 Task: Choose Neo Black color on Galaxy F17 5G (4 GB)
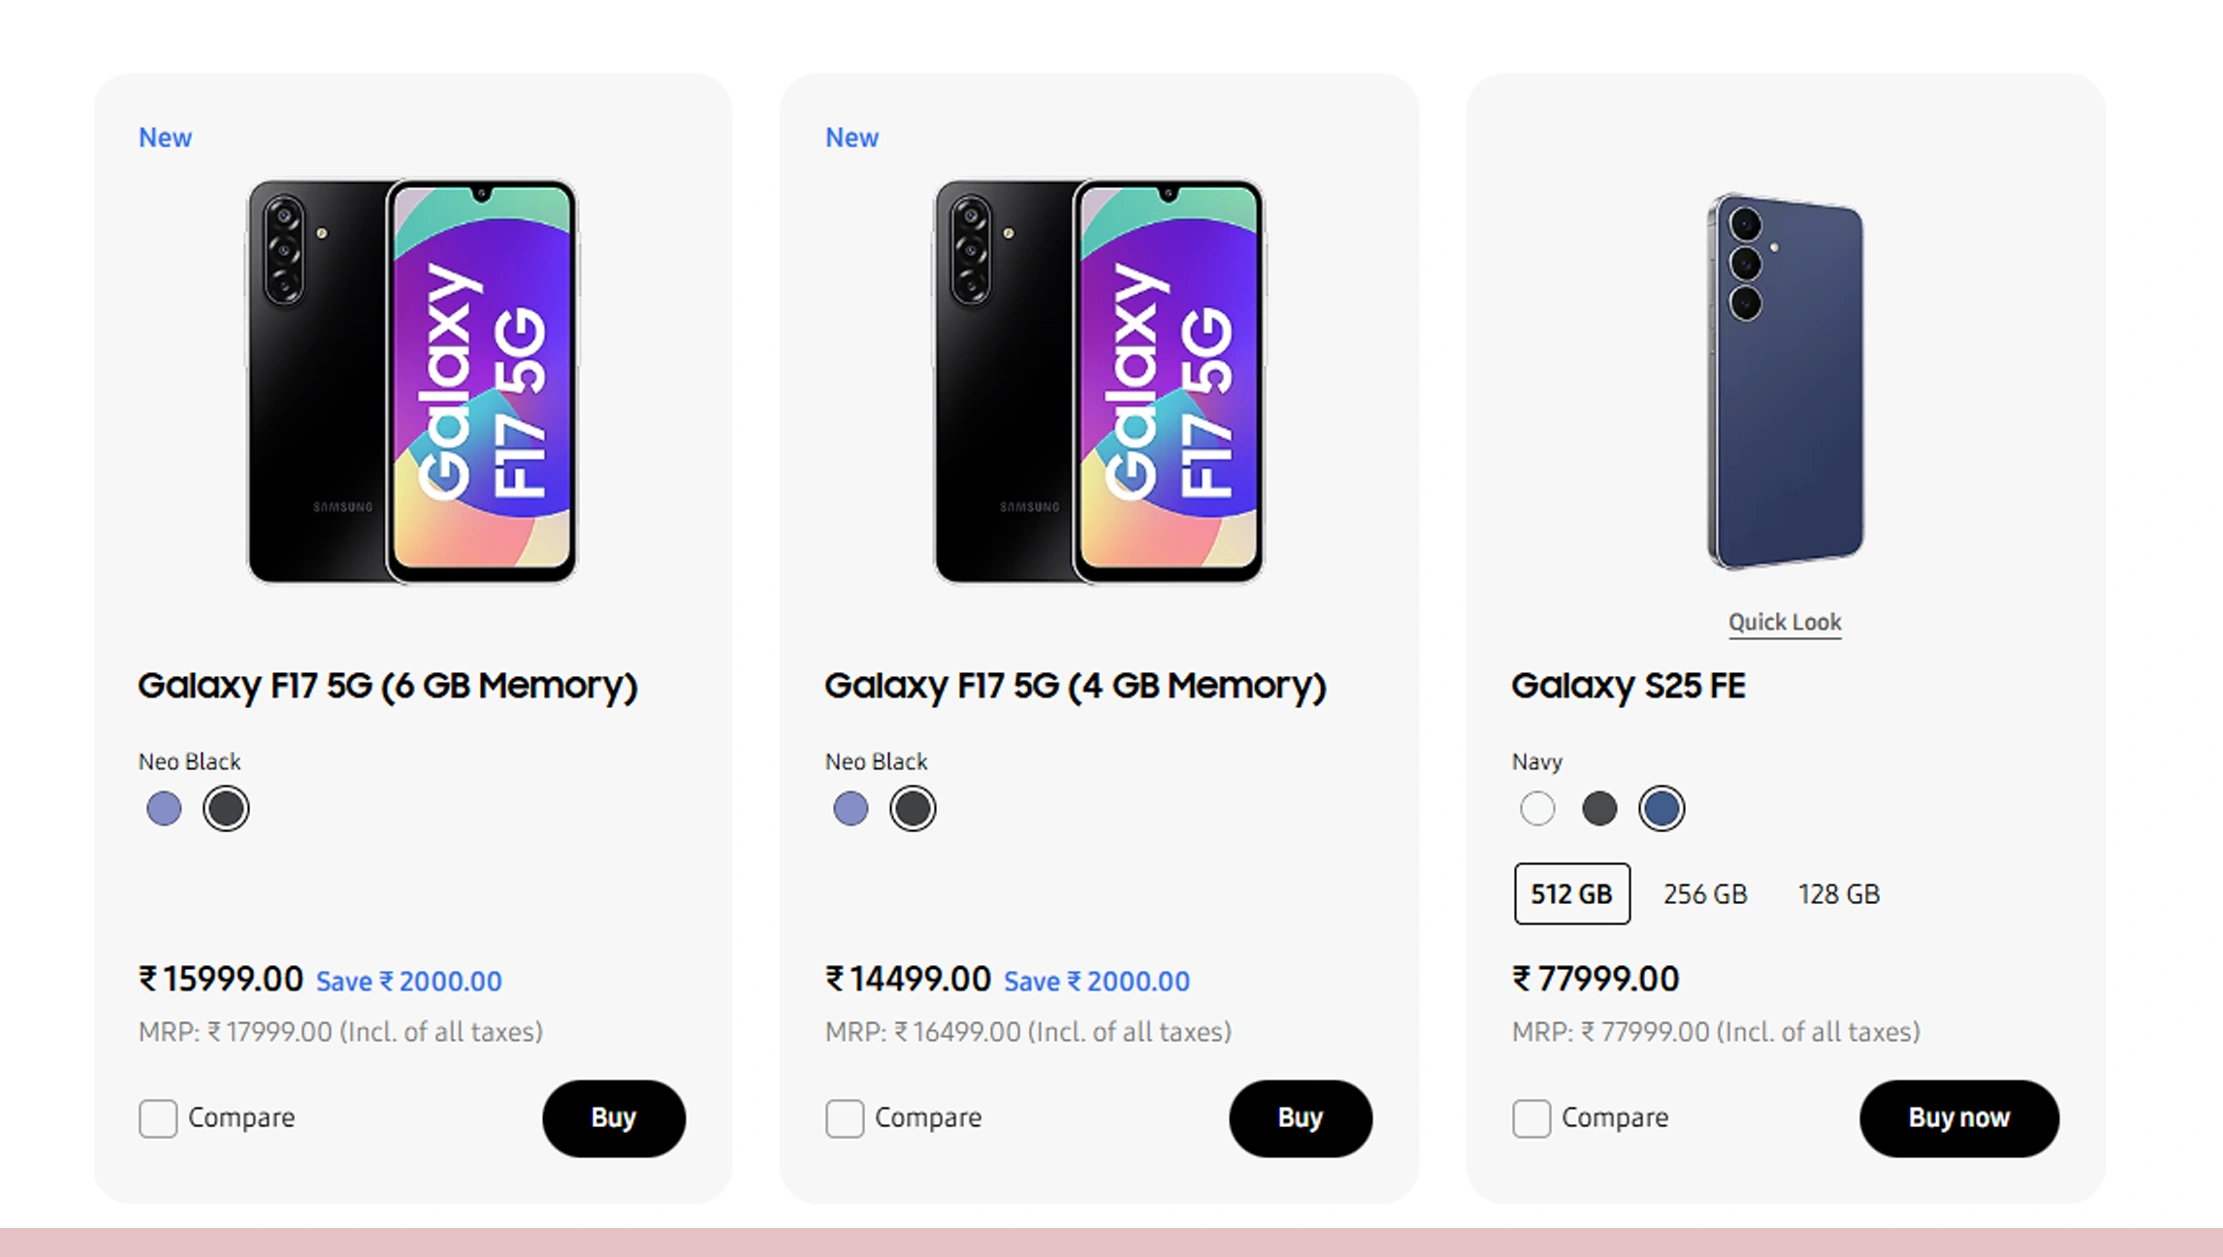point(912,808)
